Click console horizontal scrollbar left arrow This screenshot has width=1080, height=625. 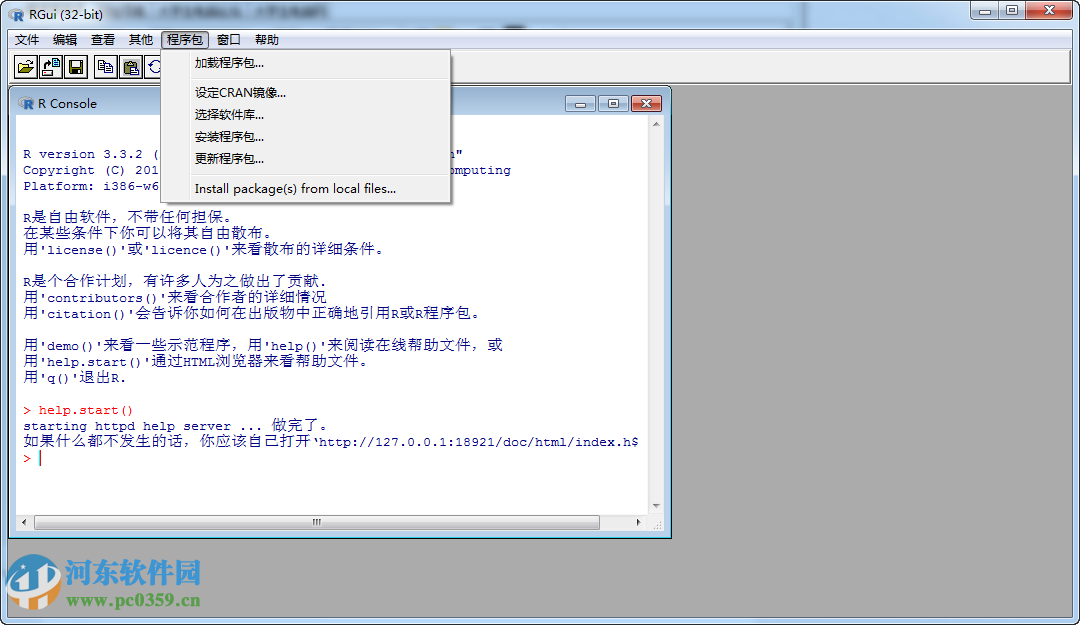tap(24, 522)
